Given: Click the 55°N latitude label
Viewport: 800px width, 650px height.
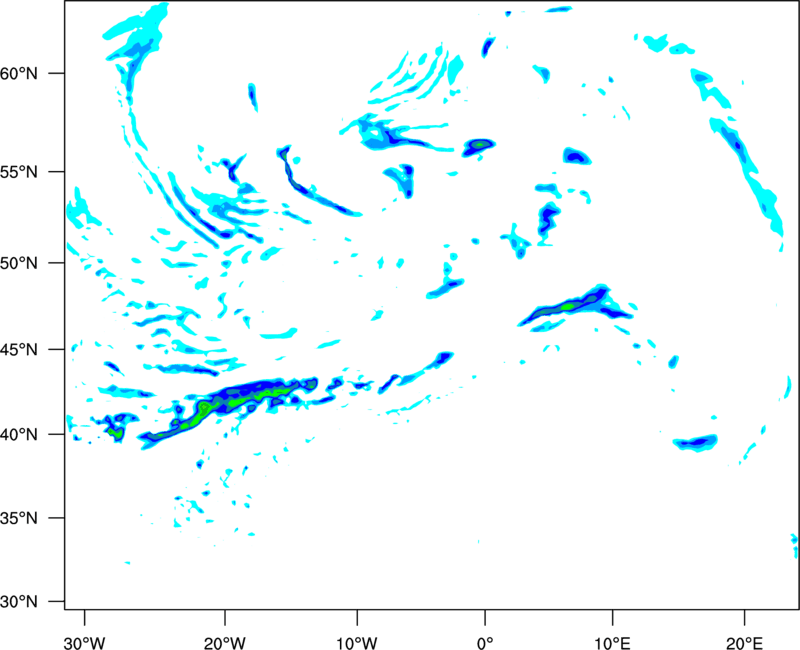Looking at the screenshot, I should click(19, 171).
